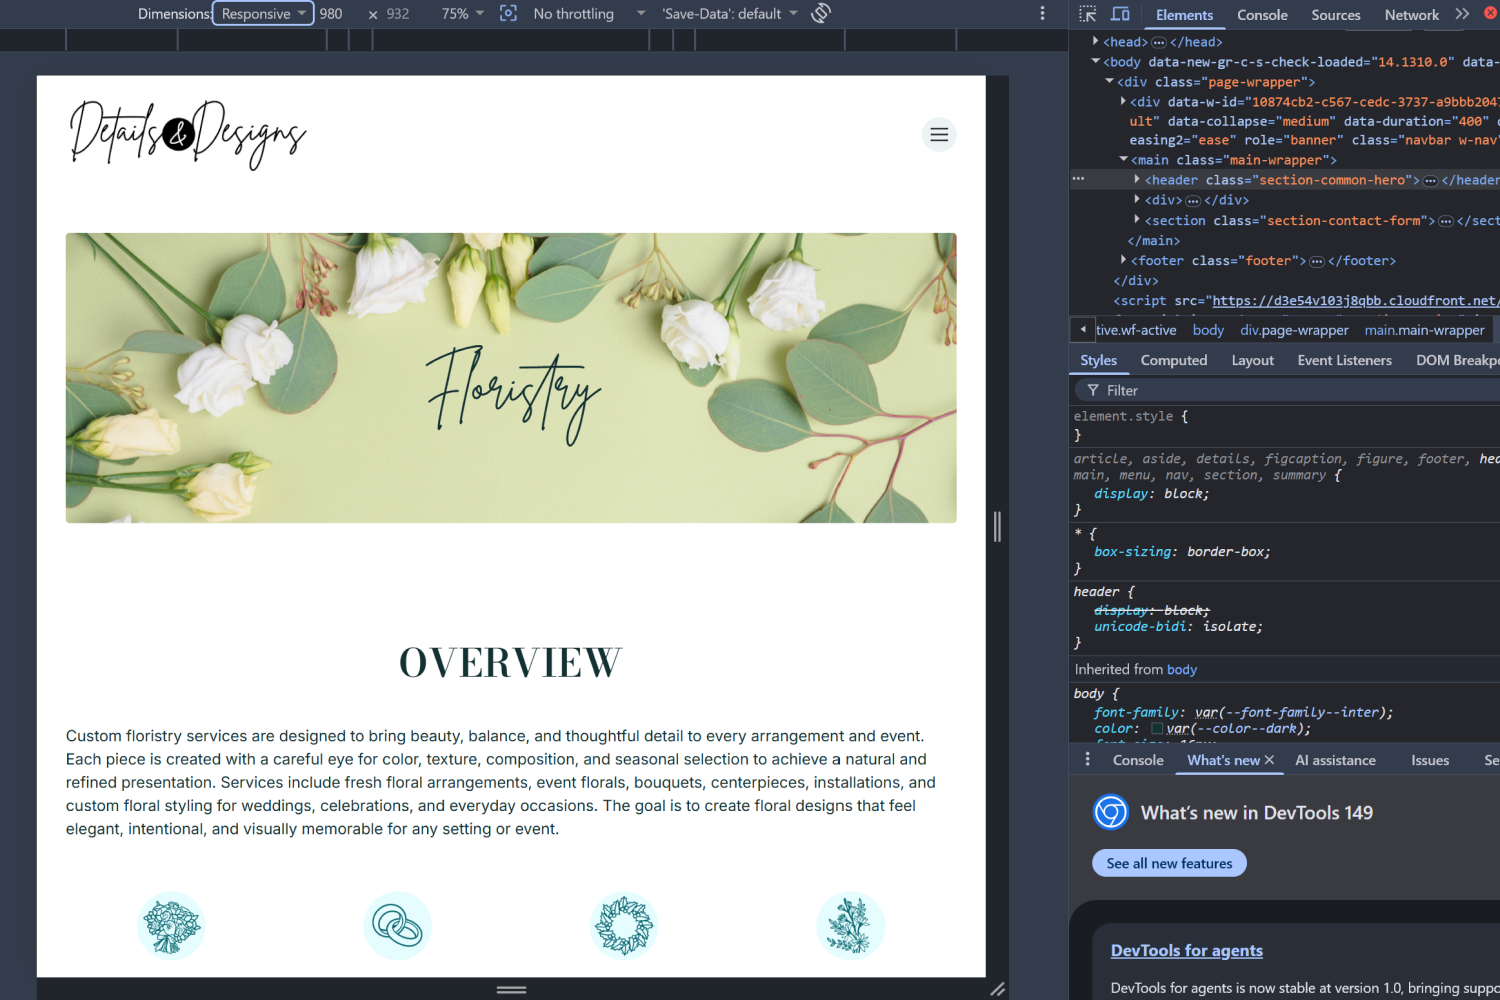The image size is (1500, 1000).
Task: Collapse the div page-wrapper node
Action: 1110,81
